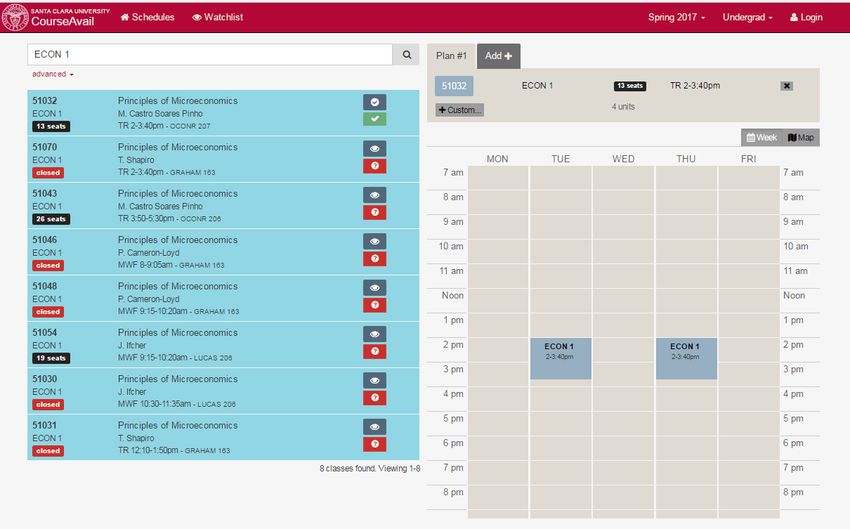Click the Login link
Image resolution: width=850 pixels, height=529 pixels.
[x=806, y=17]
